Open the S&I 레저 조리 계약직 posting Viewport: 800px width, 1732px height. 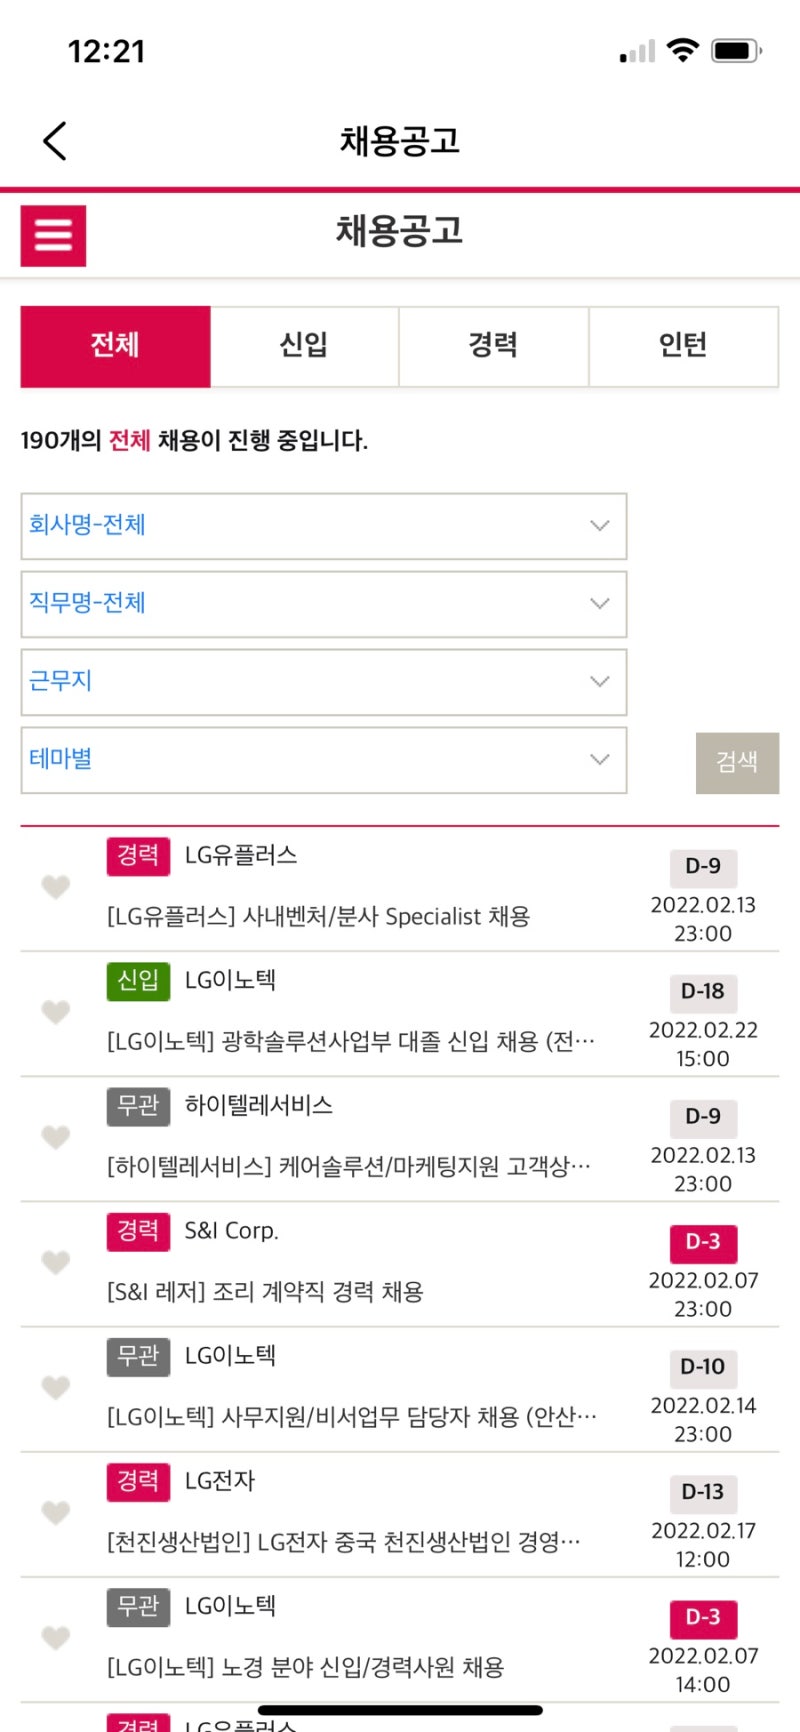[x=265, y=1292]
